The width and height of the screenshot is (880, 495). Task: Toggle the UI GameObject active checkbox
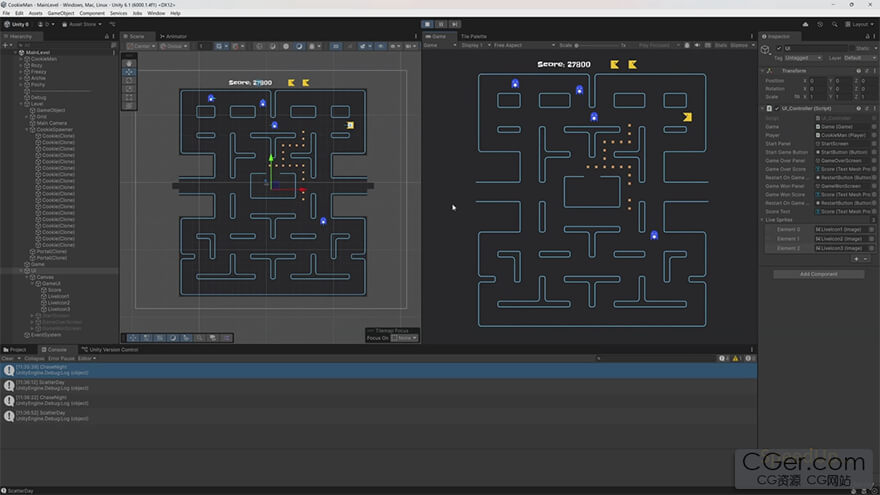coord(779,48)
